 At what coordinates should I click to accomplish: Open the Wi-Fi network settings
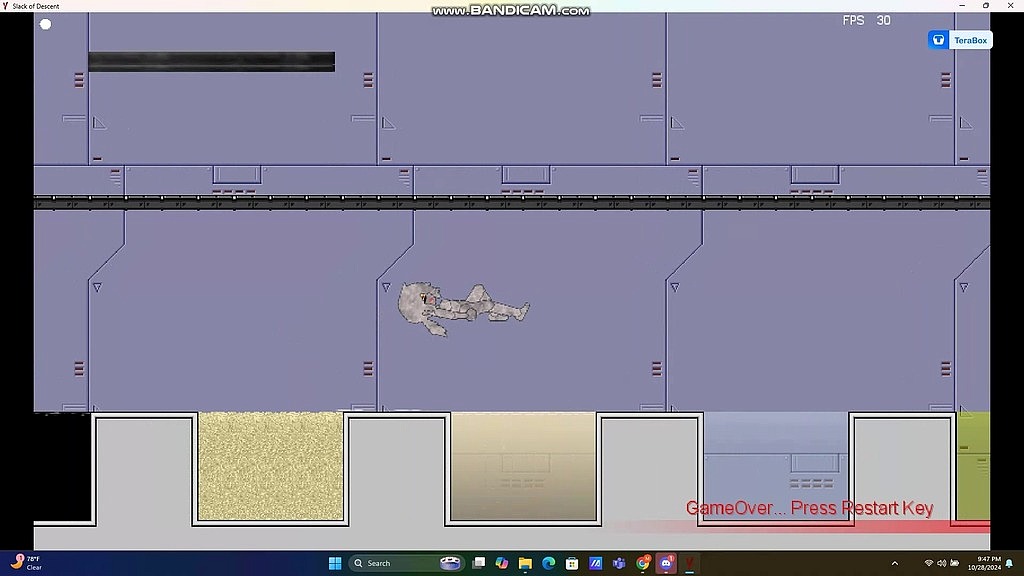click(x=929, y=563)
